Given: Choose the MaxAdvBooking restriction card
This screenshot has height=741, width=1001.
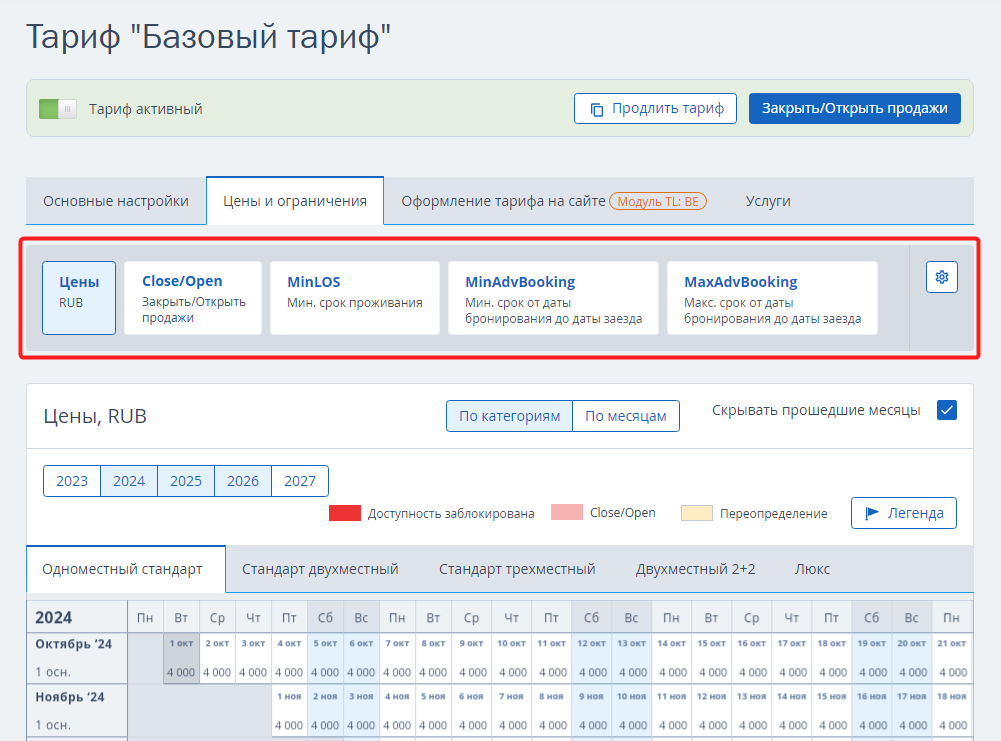Looking at the screenshot, I should [771, 298].
